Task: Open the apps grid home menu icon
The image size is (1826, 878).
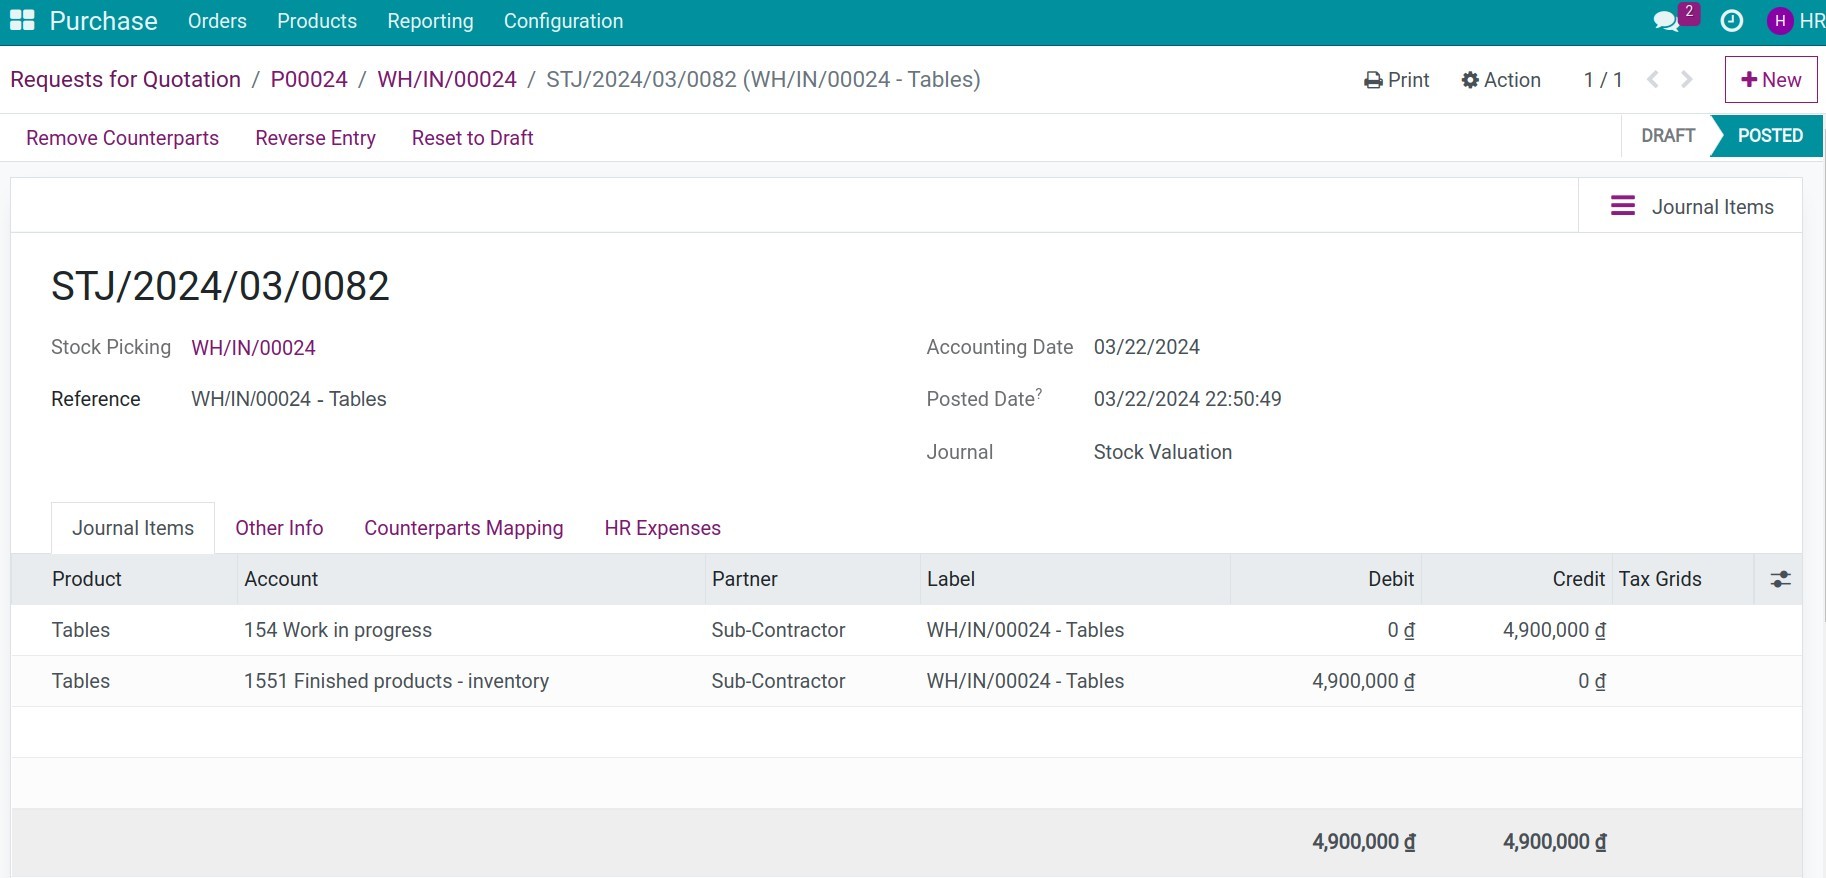Action: tap(22, 21)
